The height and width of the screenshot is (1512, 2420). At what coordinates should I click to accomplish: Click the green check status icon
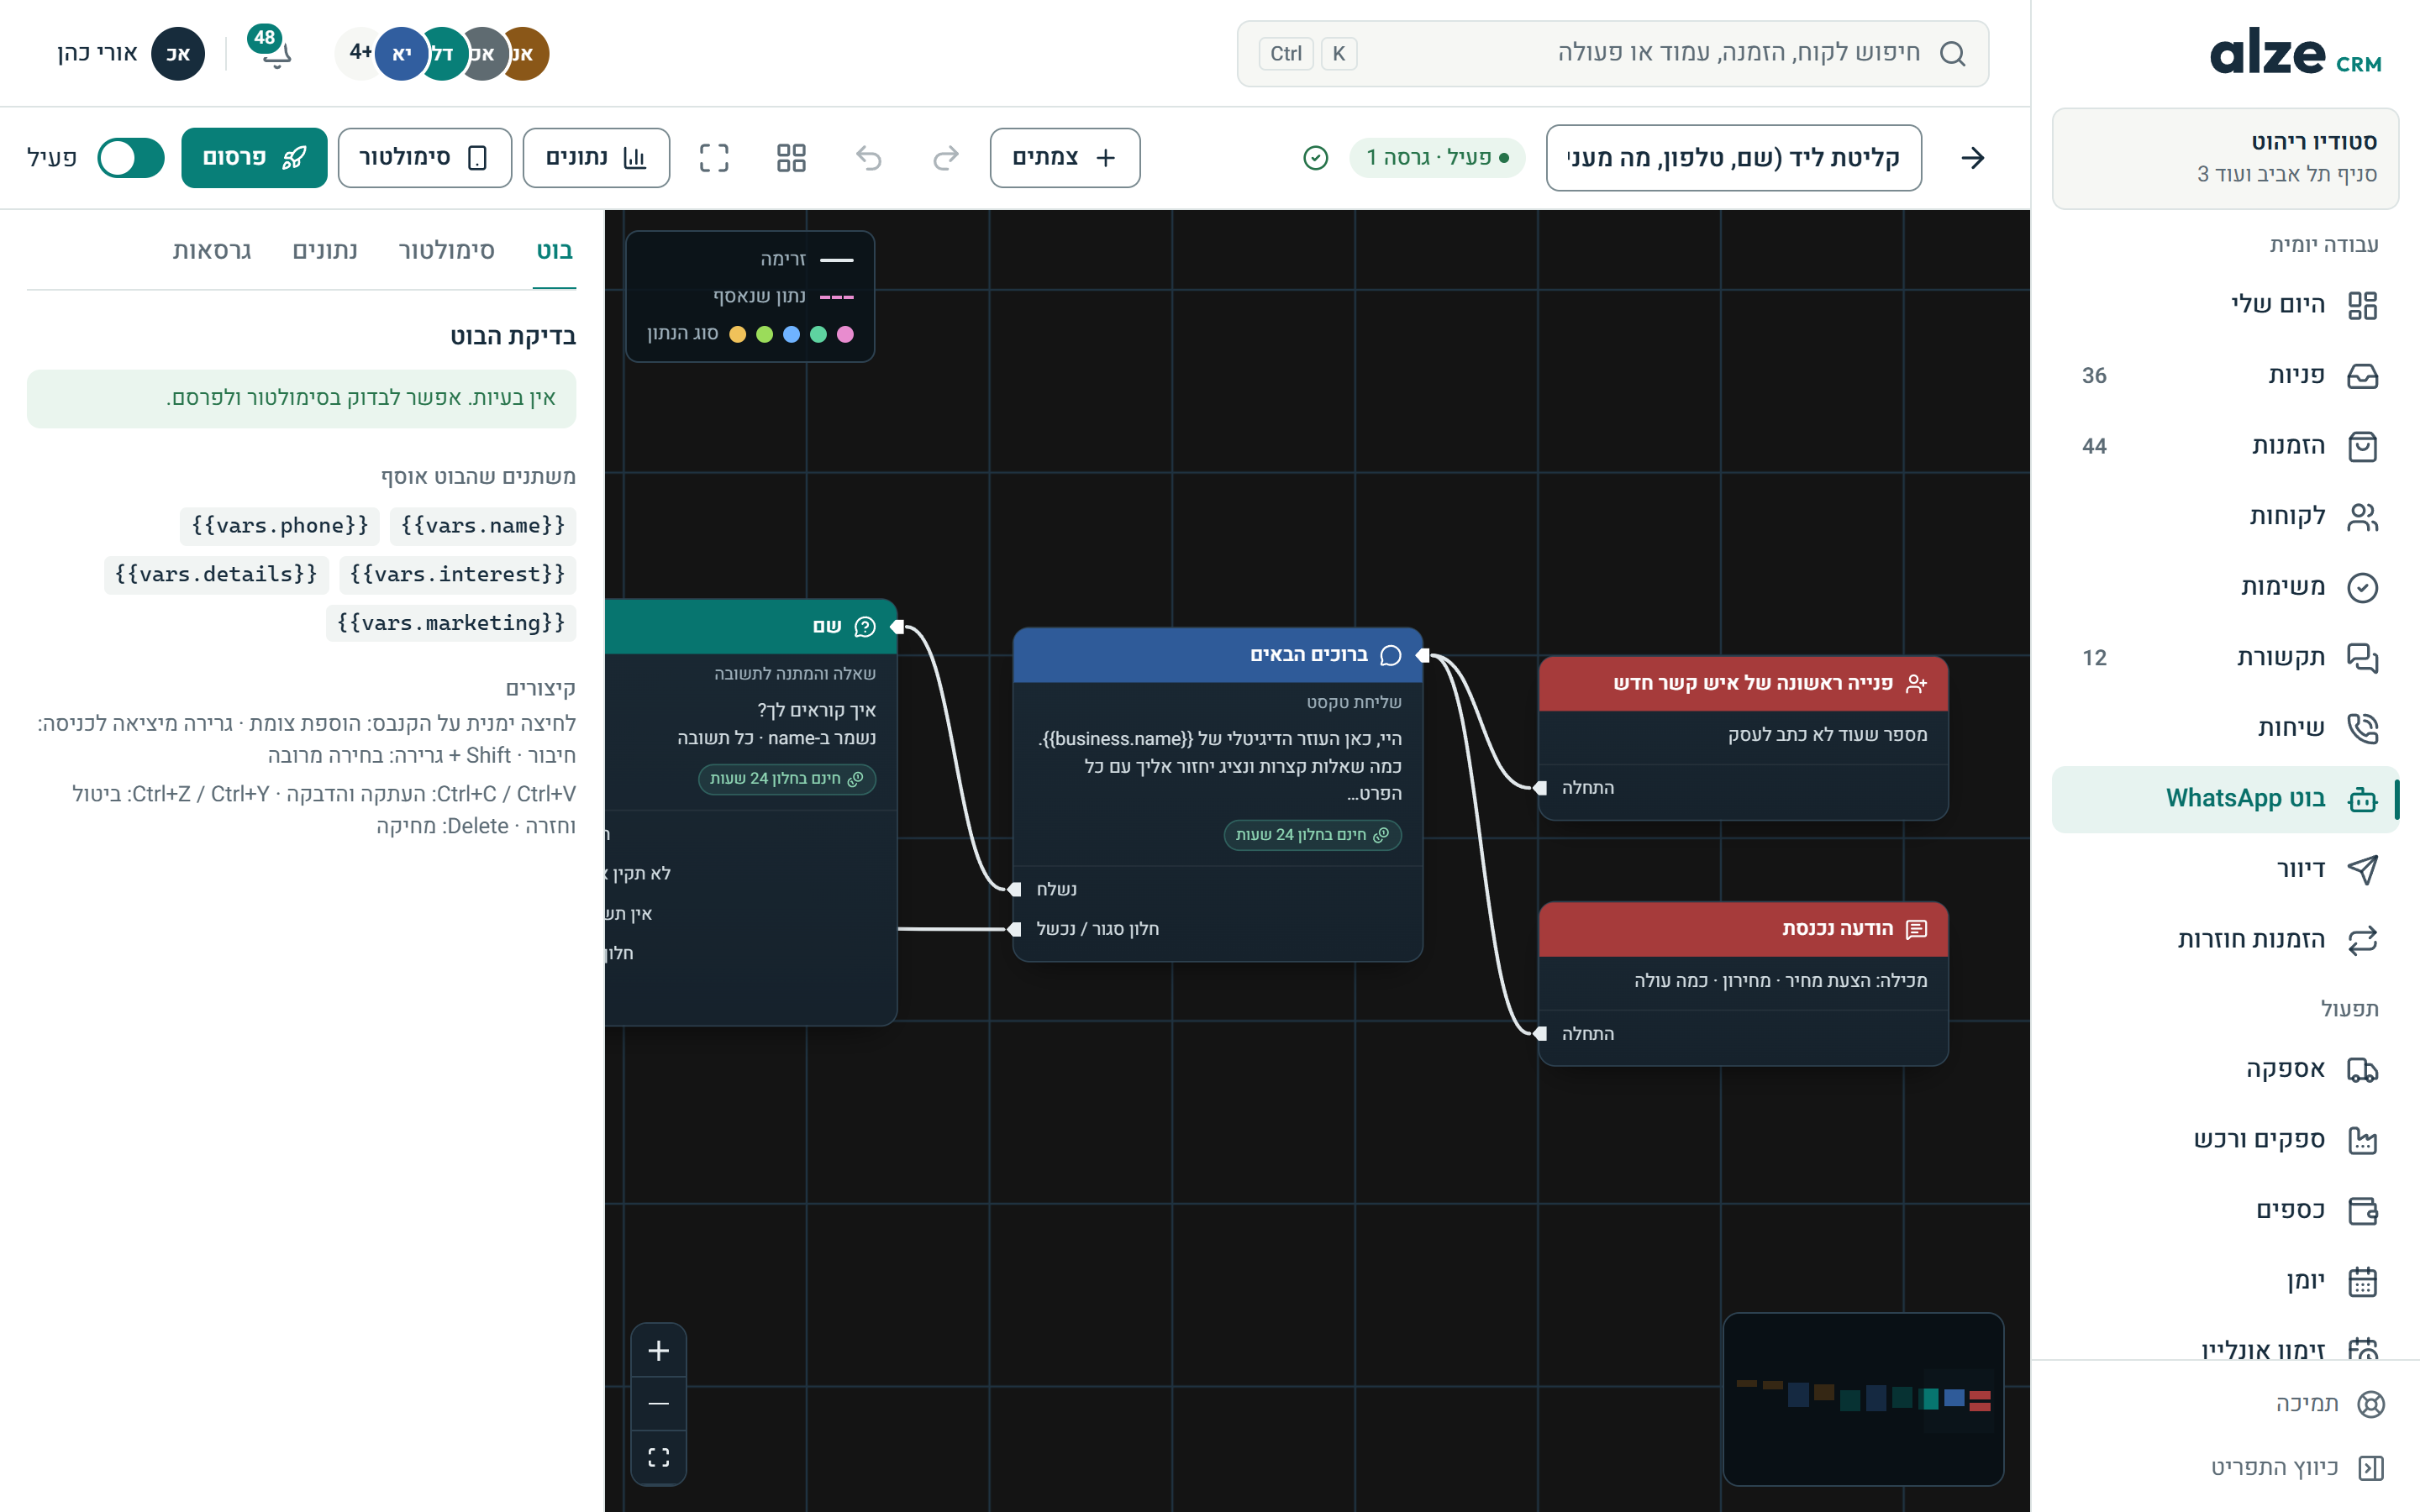tap(1316, 158)
